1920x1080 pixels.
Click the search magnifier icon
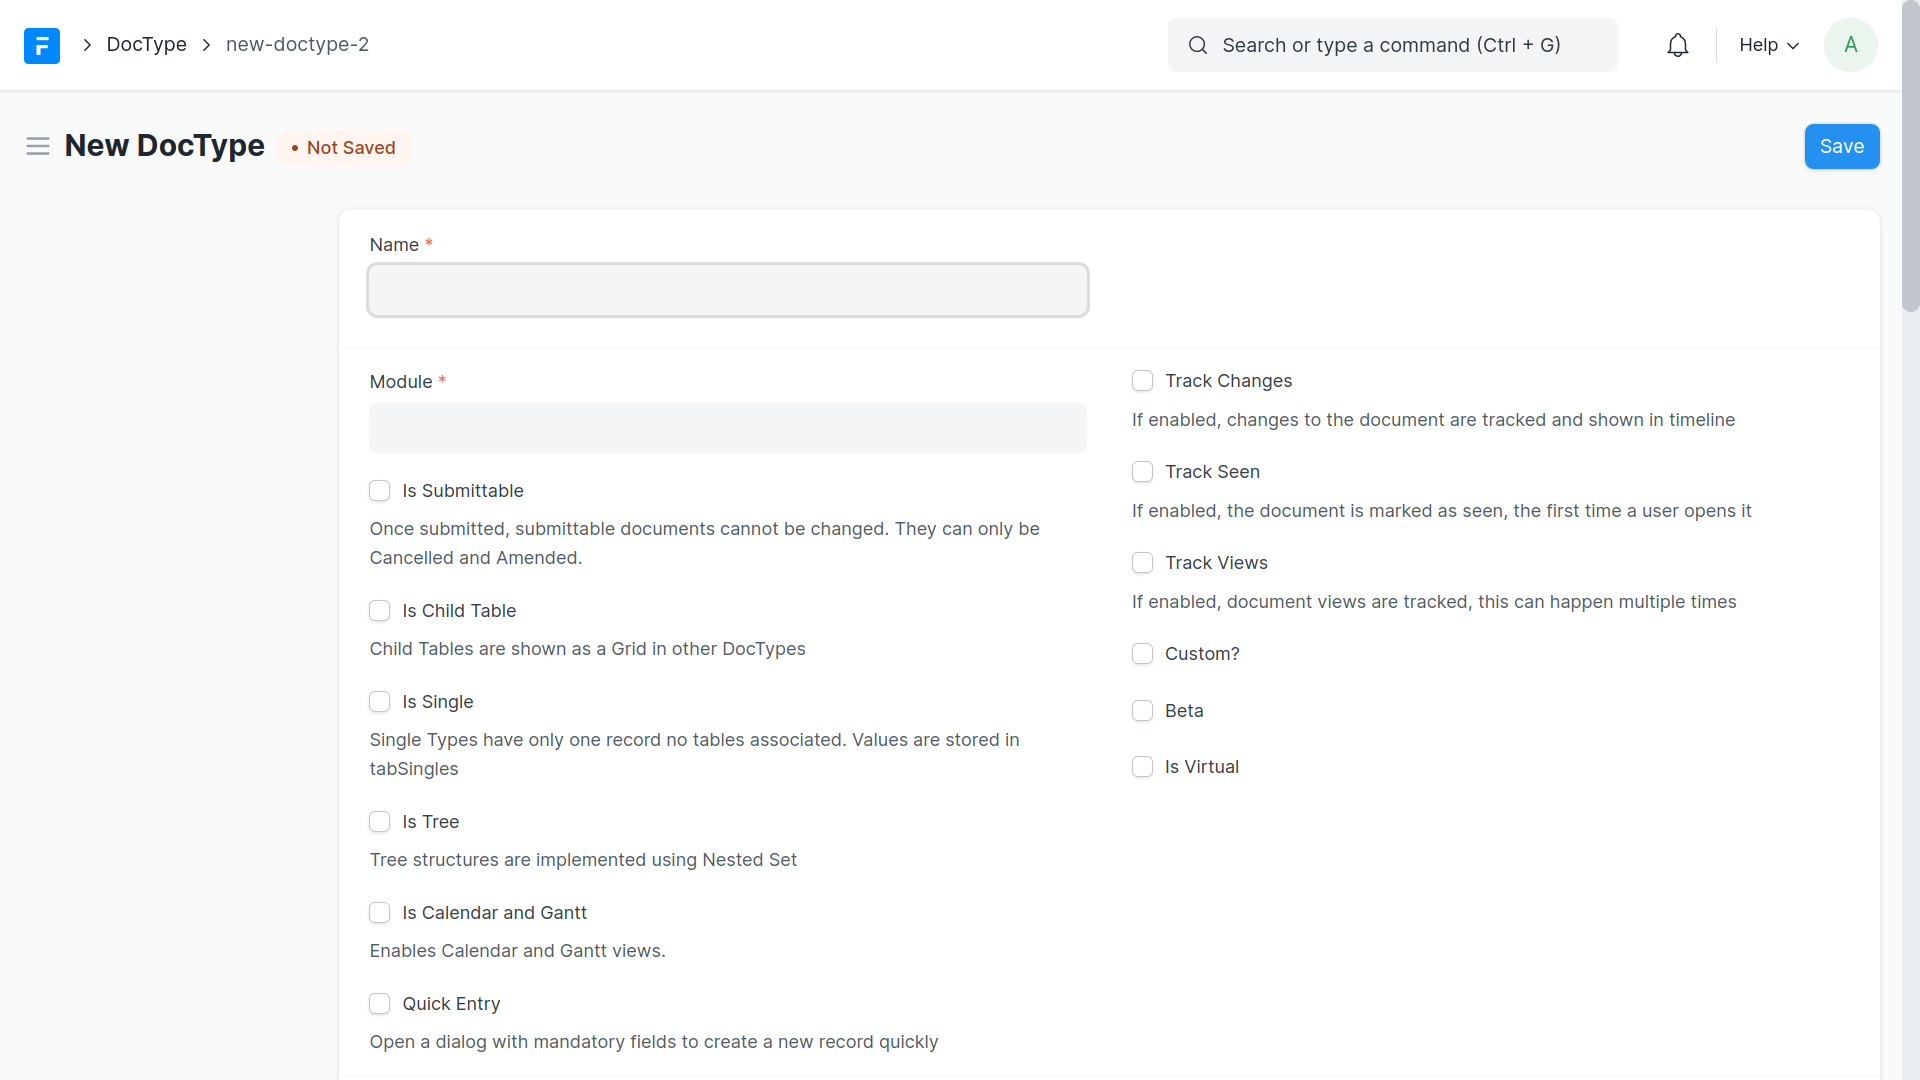[1197, 45]
